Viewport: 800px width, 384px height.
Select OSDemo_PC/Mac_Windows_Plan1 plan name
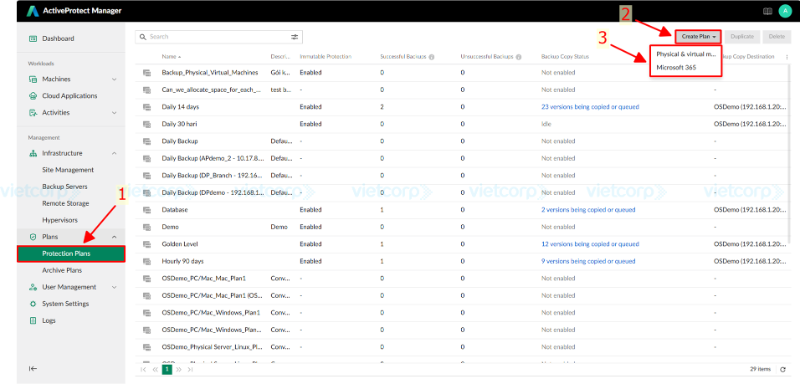point(211,313)
